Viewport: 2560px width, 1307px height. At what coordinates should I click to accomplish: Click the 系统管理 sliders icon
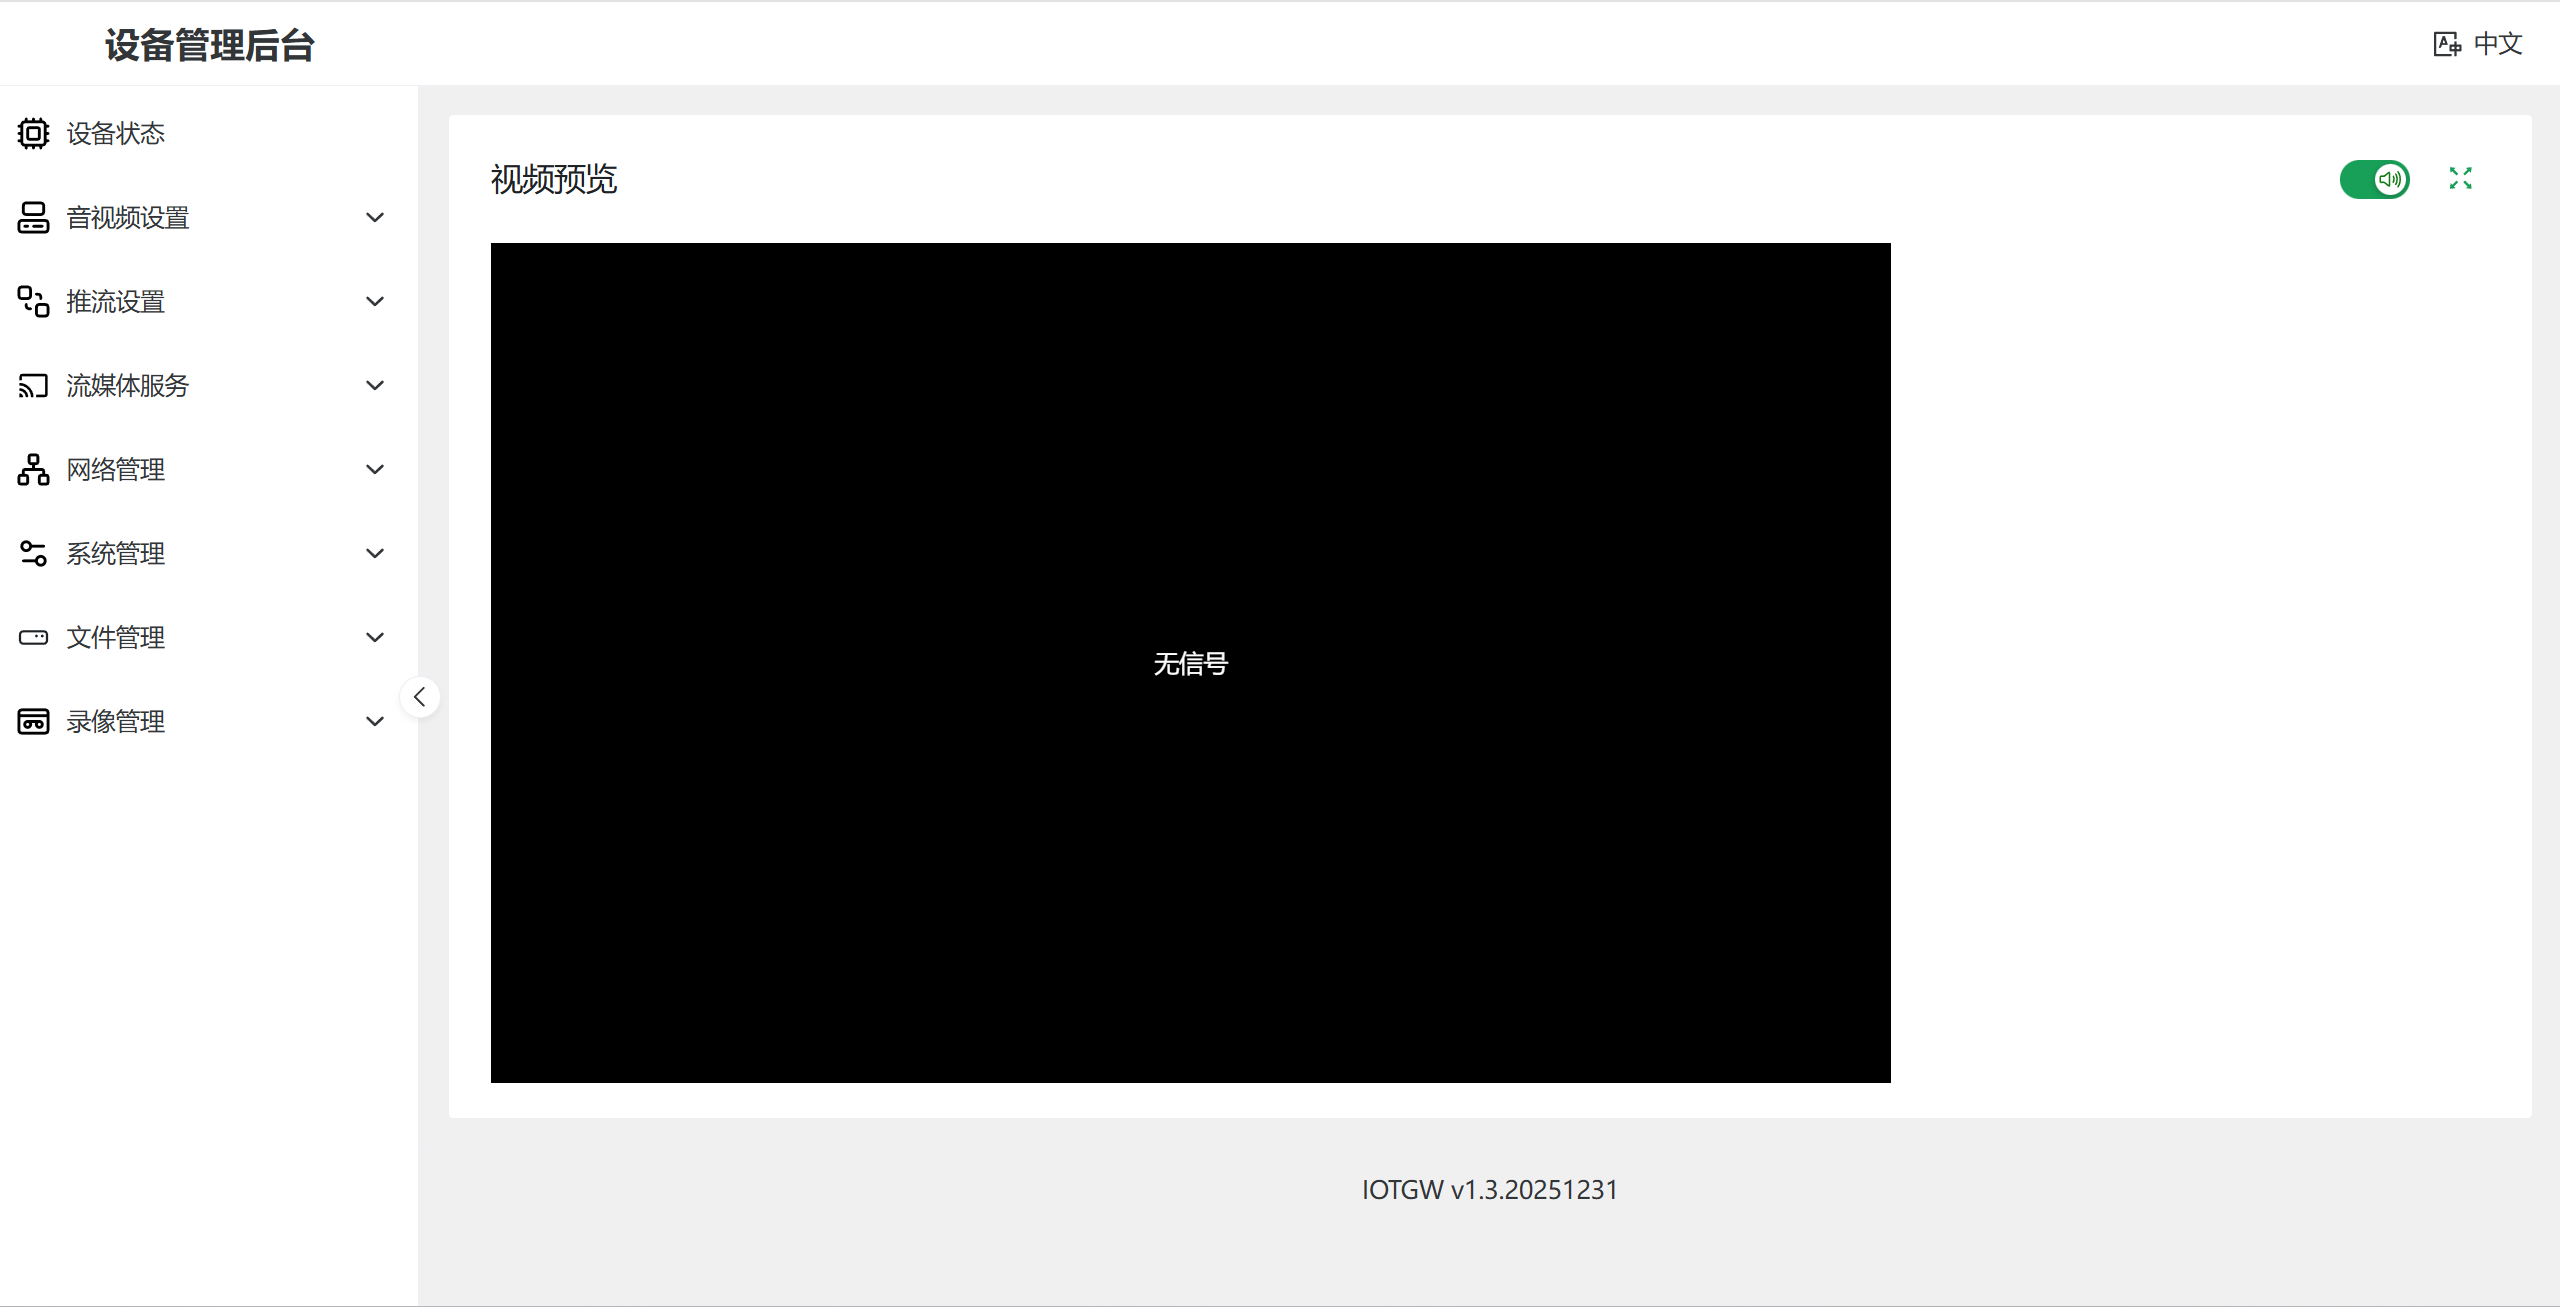click(x=33, y=553)
